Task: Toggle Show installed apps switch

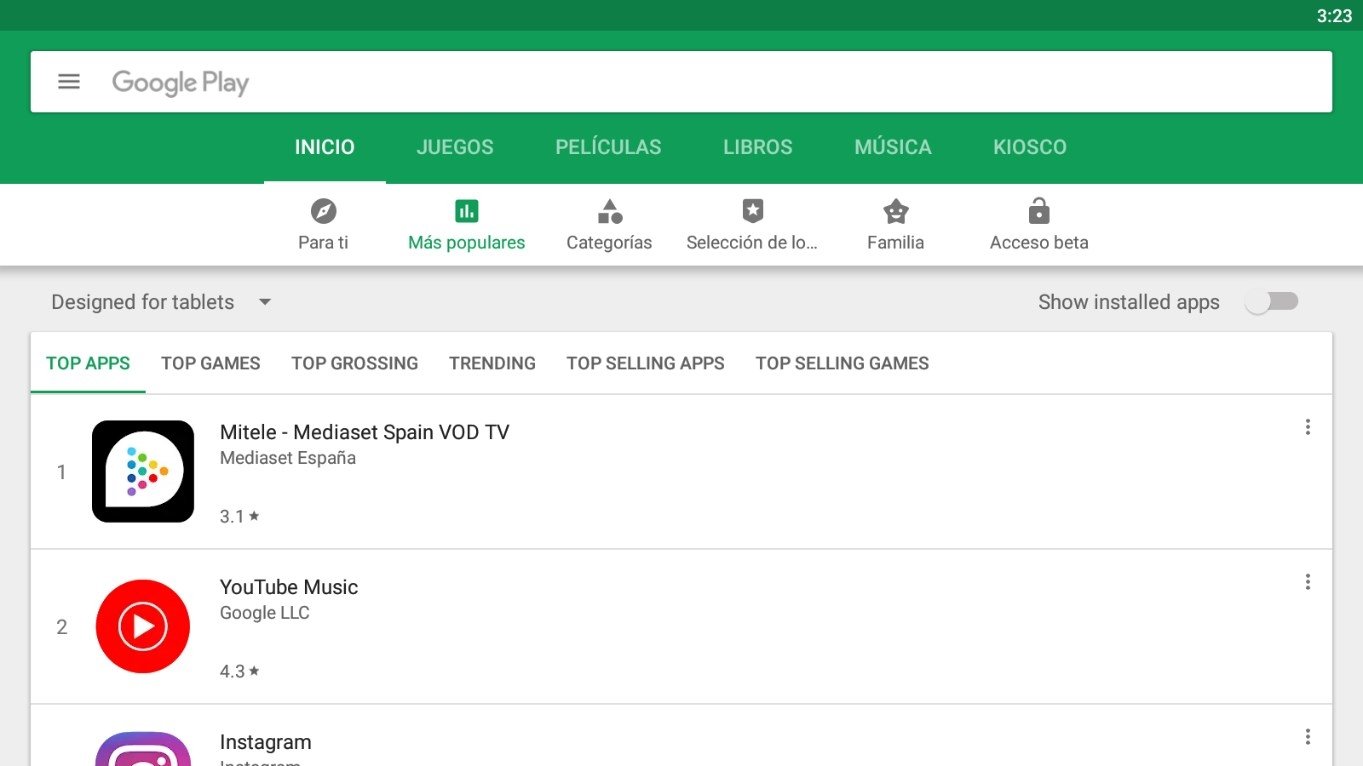Action: click(x=1272, y=302)
